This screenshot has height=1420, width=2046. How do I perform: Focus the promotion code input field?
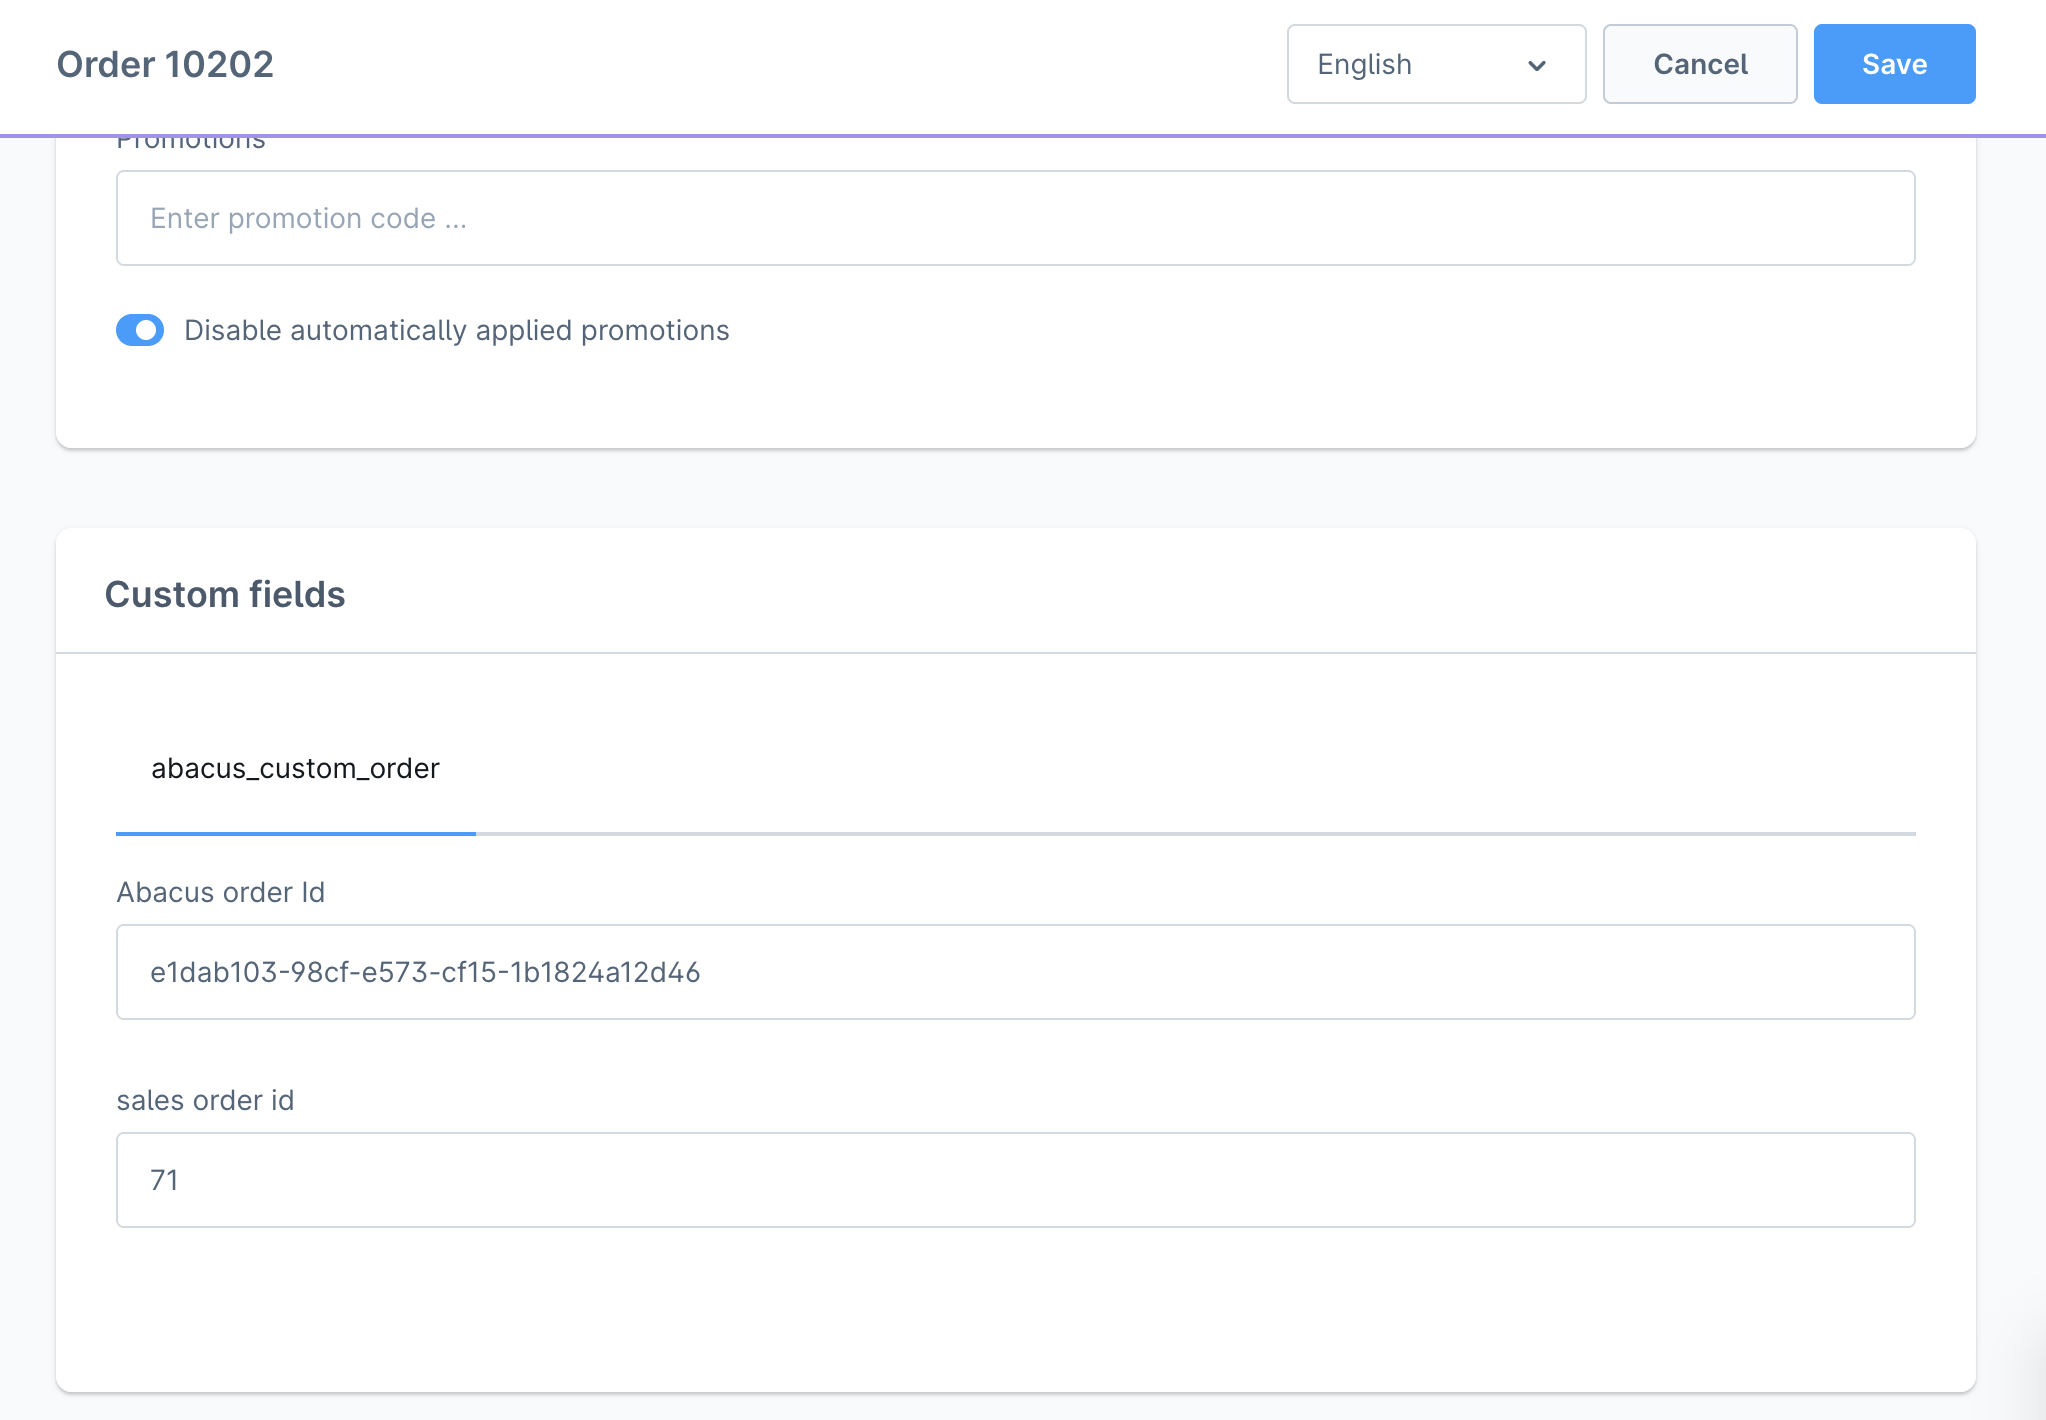point(1015,218)
